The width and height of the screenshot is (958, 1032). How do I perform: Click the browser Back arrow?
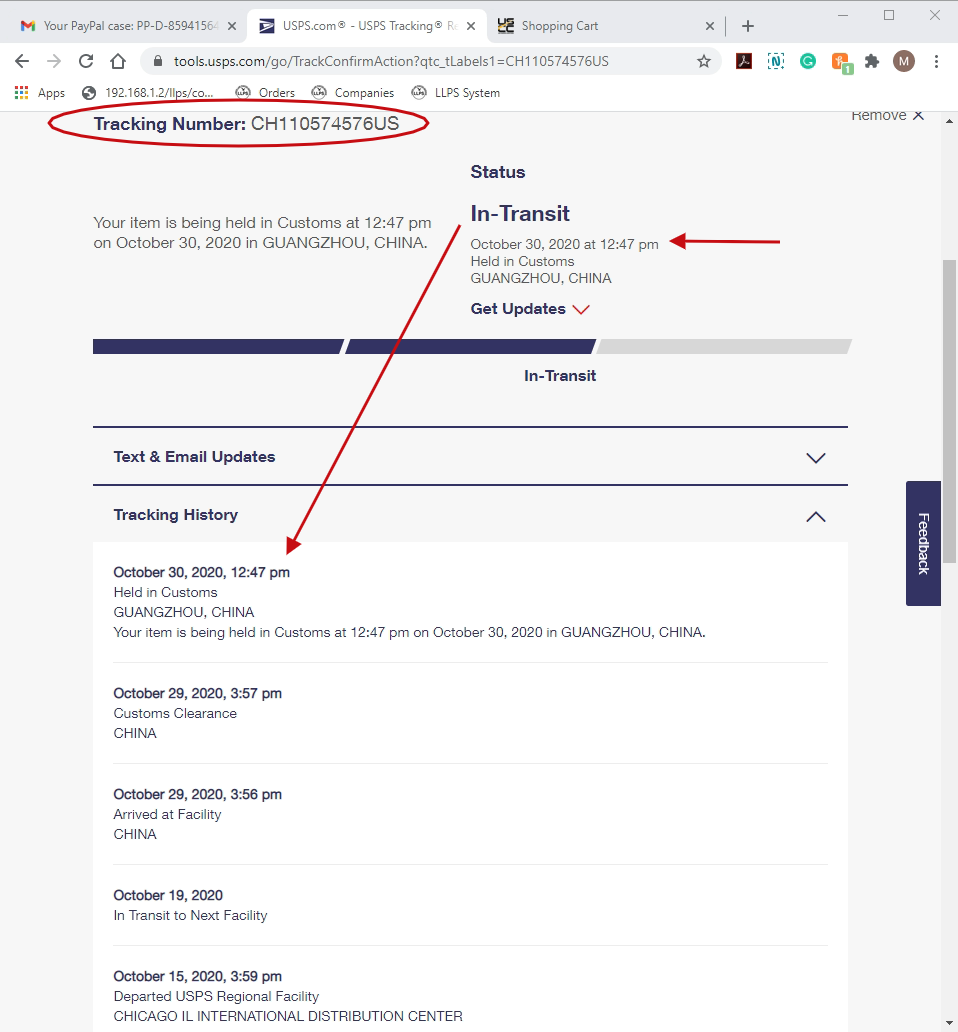[22, 61]
